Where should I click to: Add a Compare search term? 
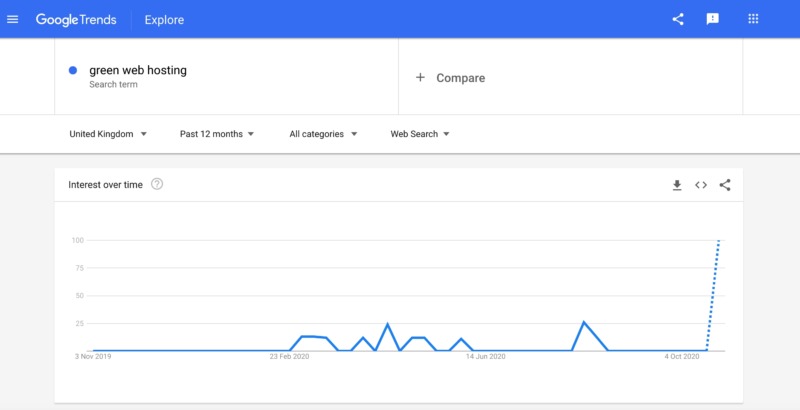[x=460, y=78]
